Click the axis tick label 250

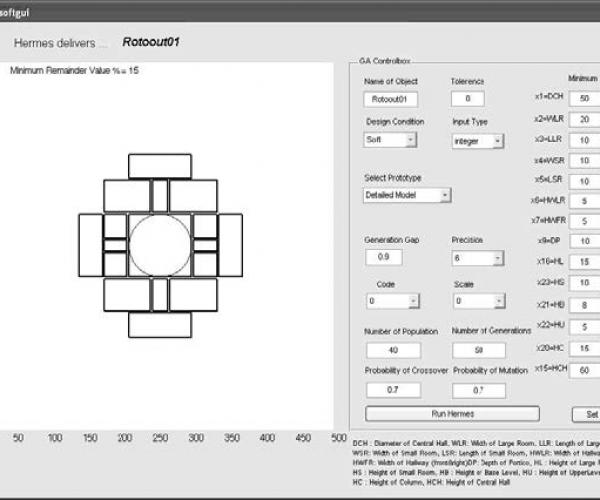160,438
